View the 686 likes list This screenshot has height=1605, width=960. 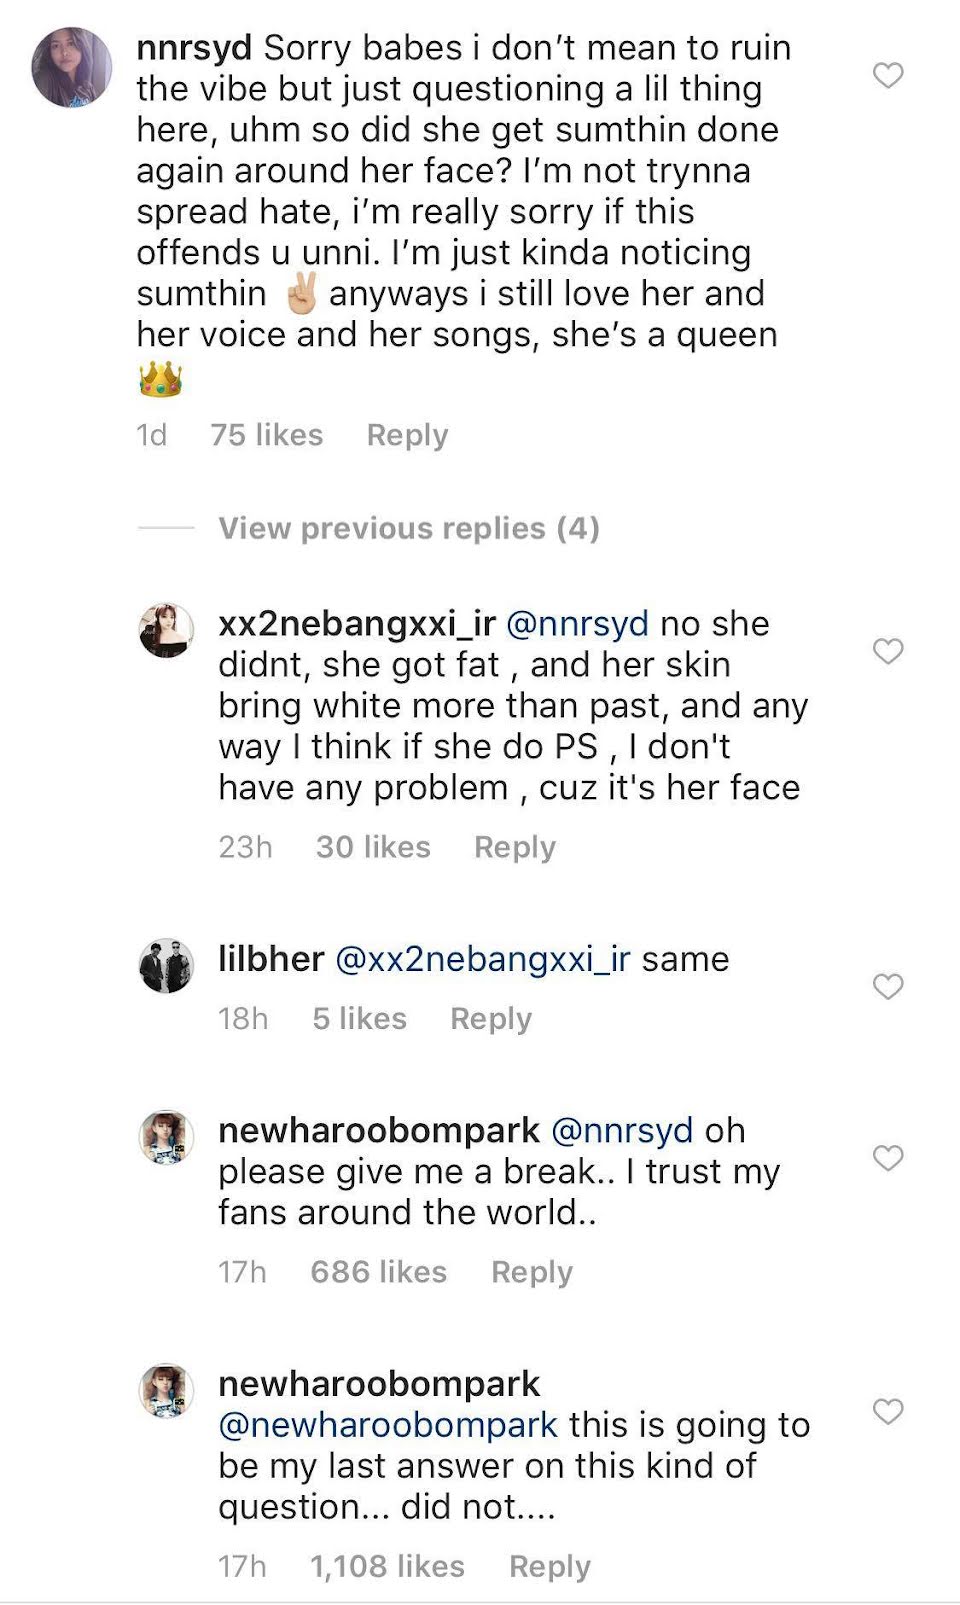click(378, 1272)
